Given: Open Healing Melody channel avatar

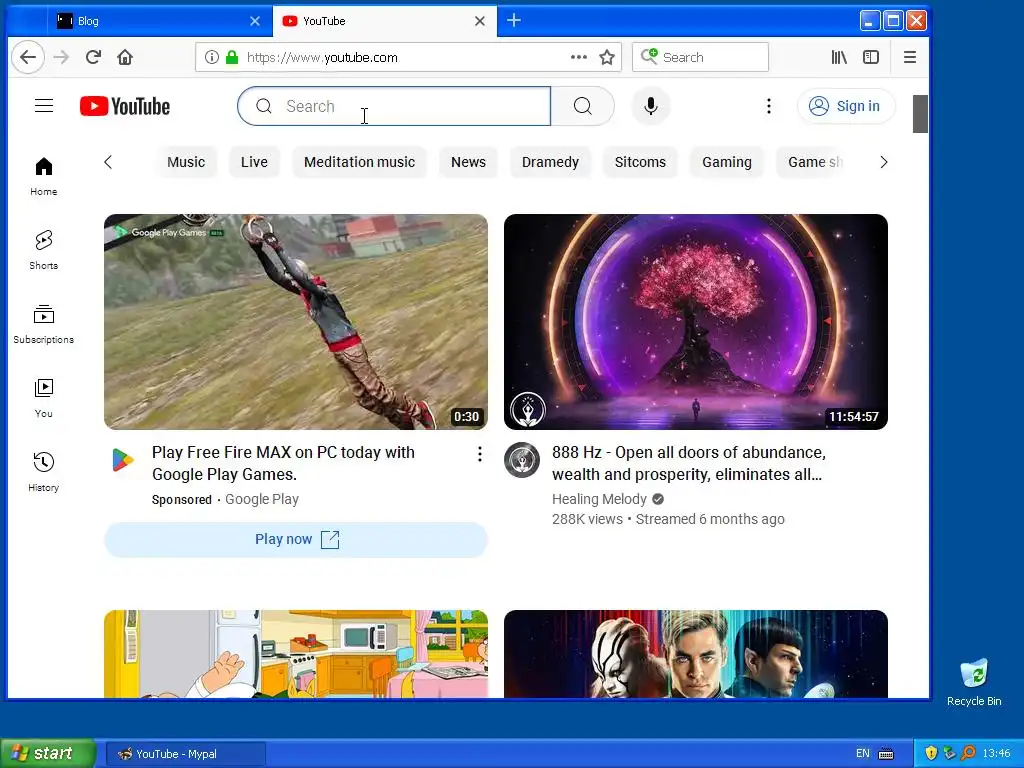Looking at the screenshot, I should click(522, 460).
